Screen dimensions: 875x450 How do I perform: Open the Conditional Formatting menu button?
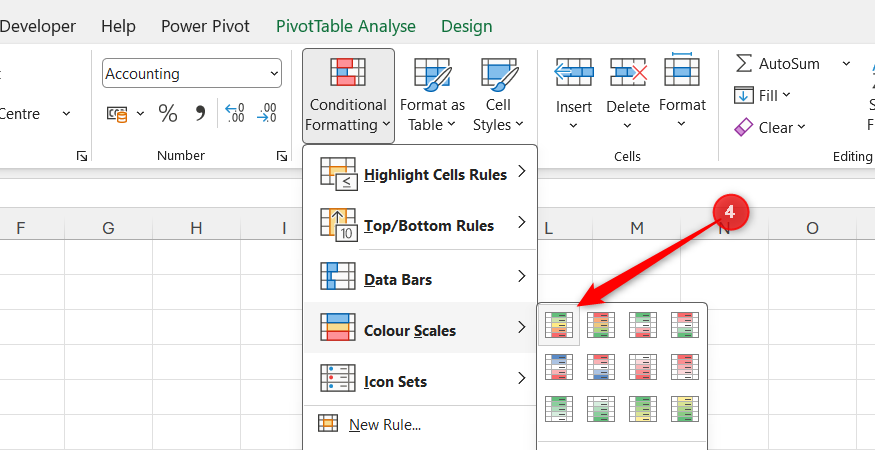[348, 95]
